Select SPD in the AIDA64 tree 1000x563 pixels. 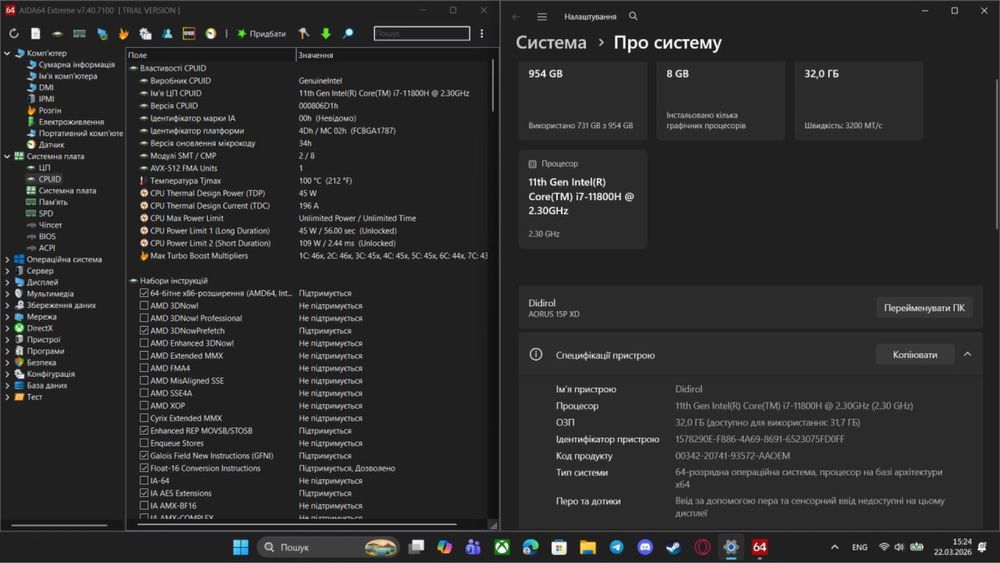pos(46,214)
